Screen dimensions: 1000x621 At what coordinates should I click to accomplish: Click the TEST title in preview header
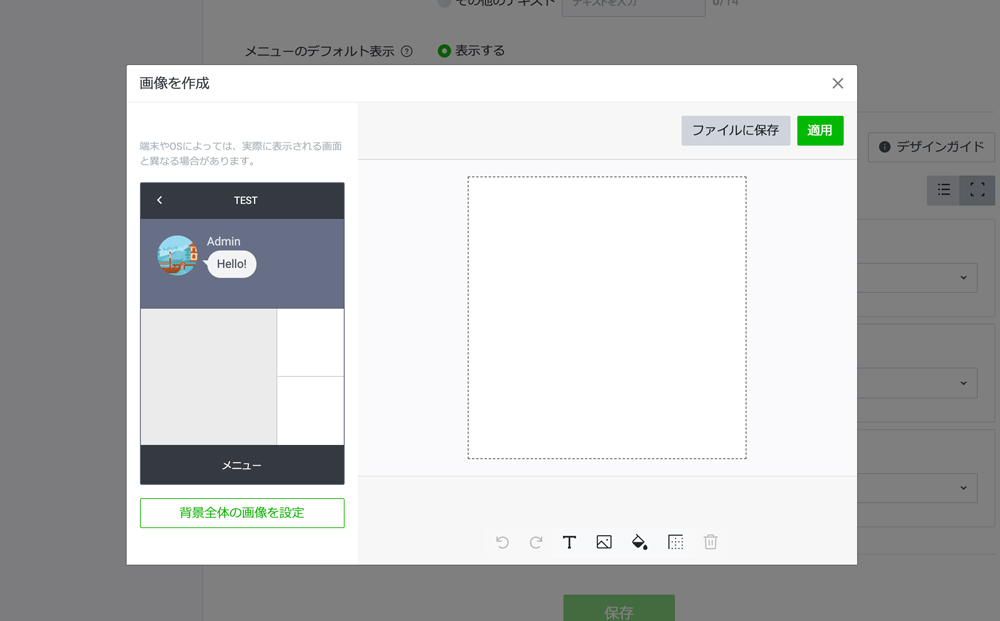(246, 200)
